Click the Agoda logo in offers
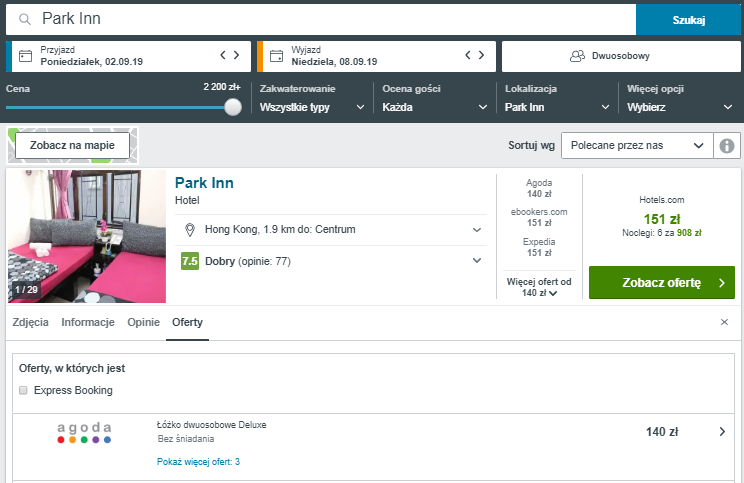 point(84,433)
